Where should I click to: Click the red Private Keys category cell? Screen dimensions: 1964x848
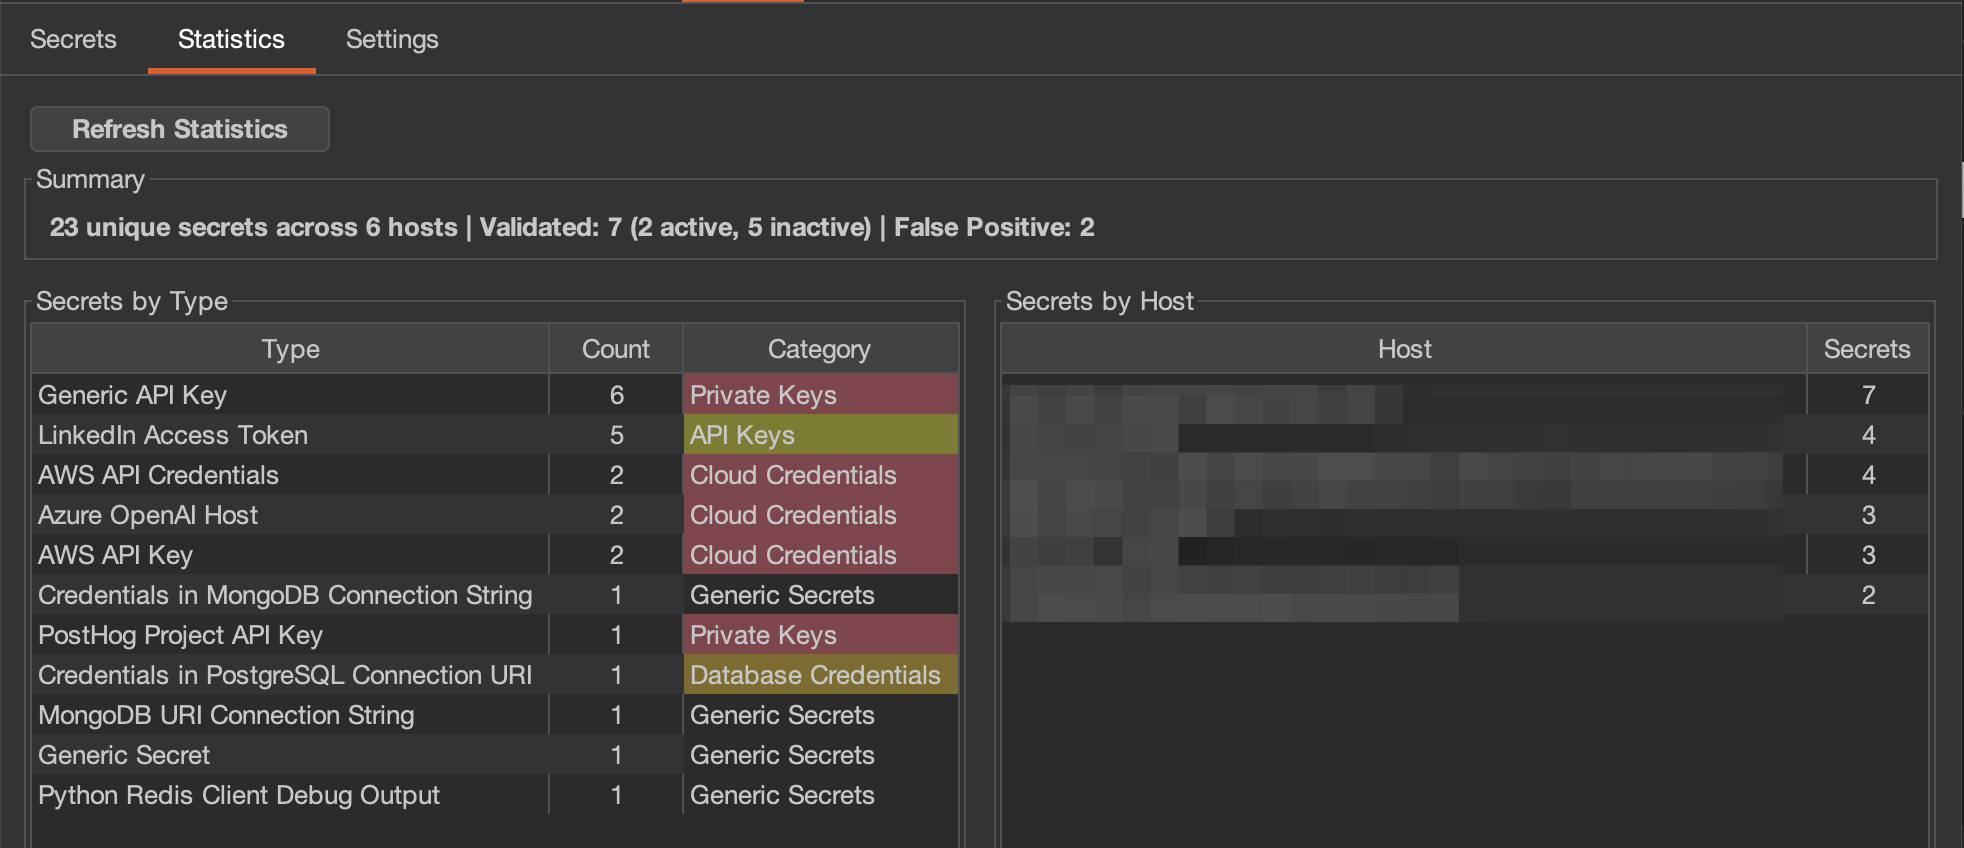(819, 394)
